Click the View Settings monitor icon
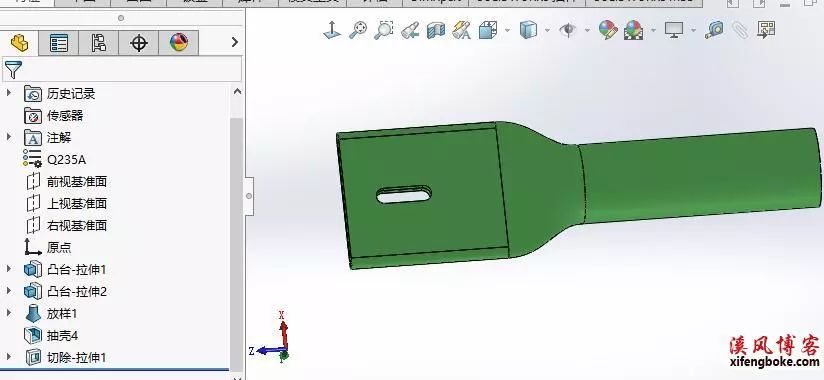 click(x=674, y=30)
